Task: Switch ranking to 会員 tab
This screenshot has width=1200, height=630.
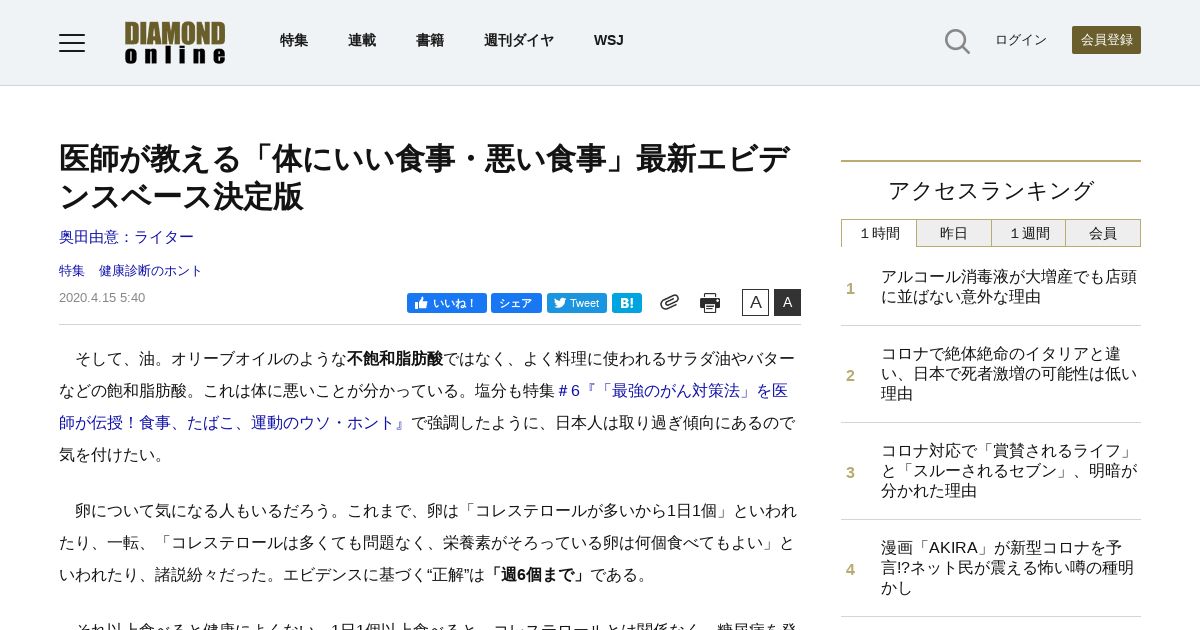Action: [1103, 233]
